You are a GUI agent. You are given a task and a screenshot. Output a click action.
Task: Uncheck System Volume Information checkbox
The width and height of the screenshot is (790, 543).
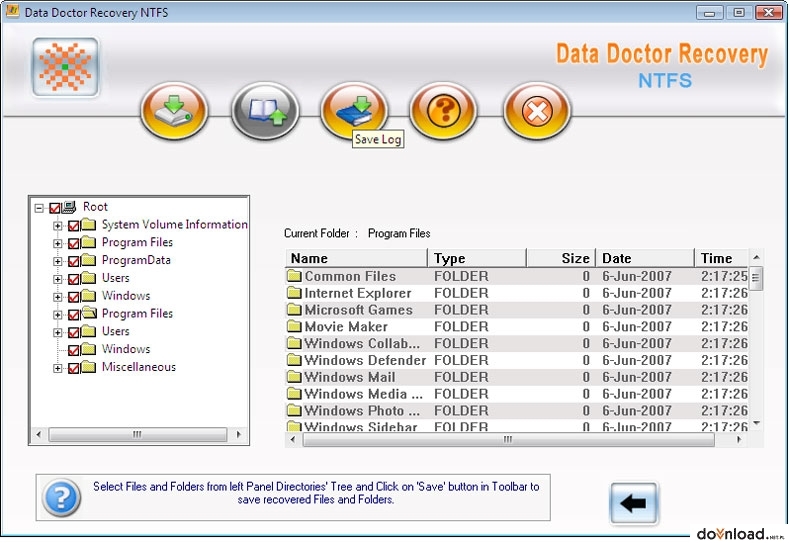[x=74, y=225]
